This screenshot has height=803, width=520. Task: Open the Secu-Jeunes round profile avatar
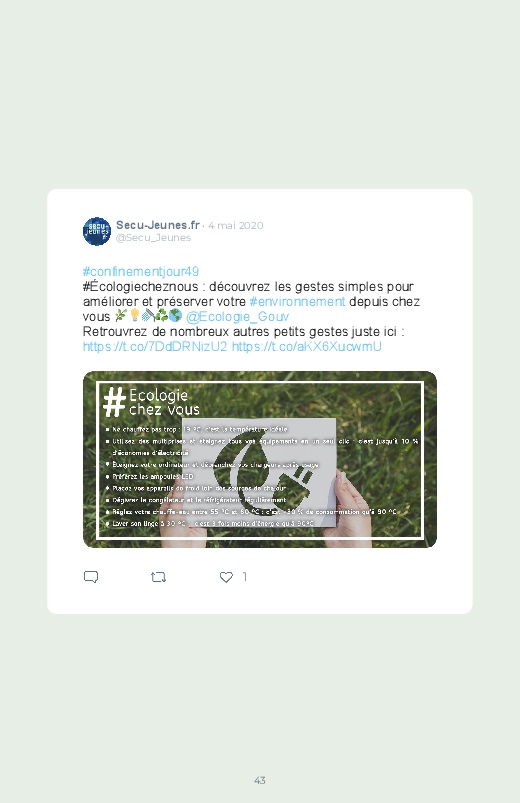pos(97,231)
